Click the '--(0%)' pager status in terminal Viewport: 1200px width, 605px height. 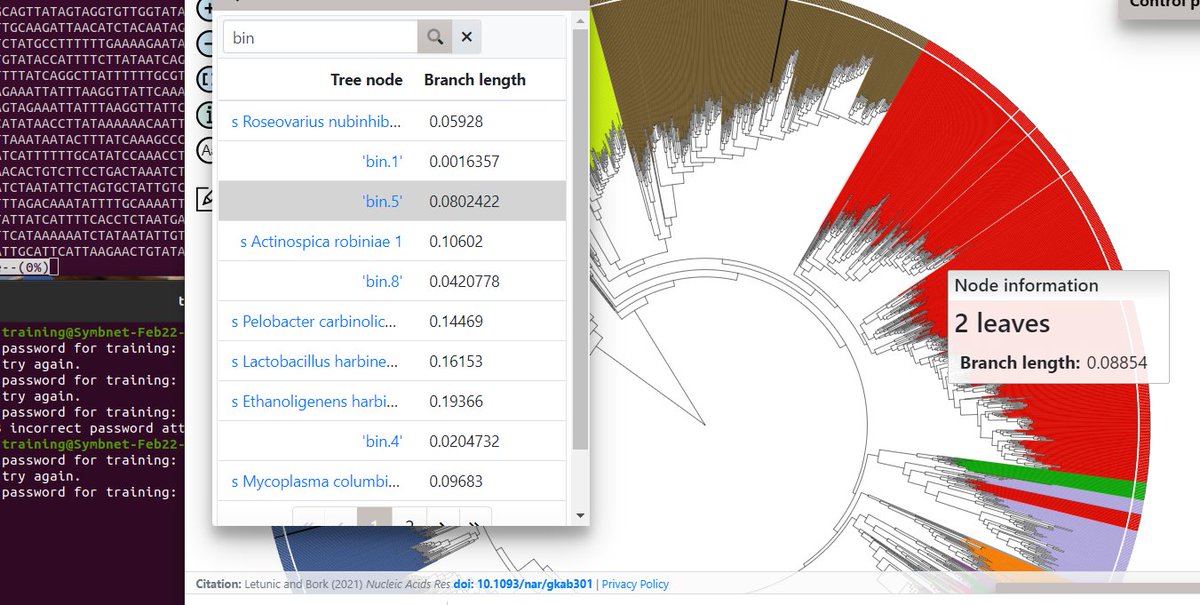25,268
